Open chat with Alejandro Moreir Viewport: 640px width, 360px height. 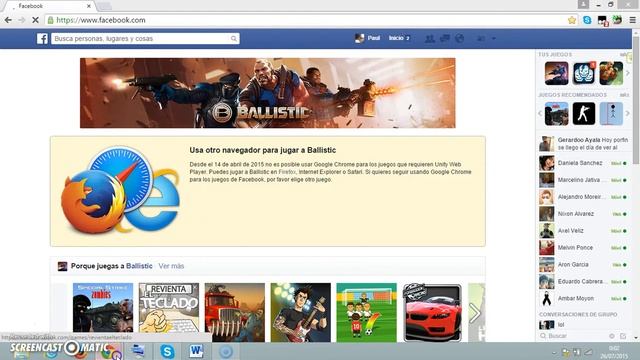(x=584, y=197)
